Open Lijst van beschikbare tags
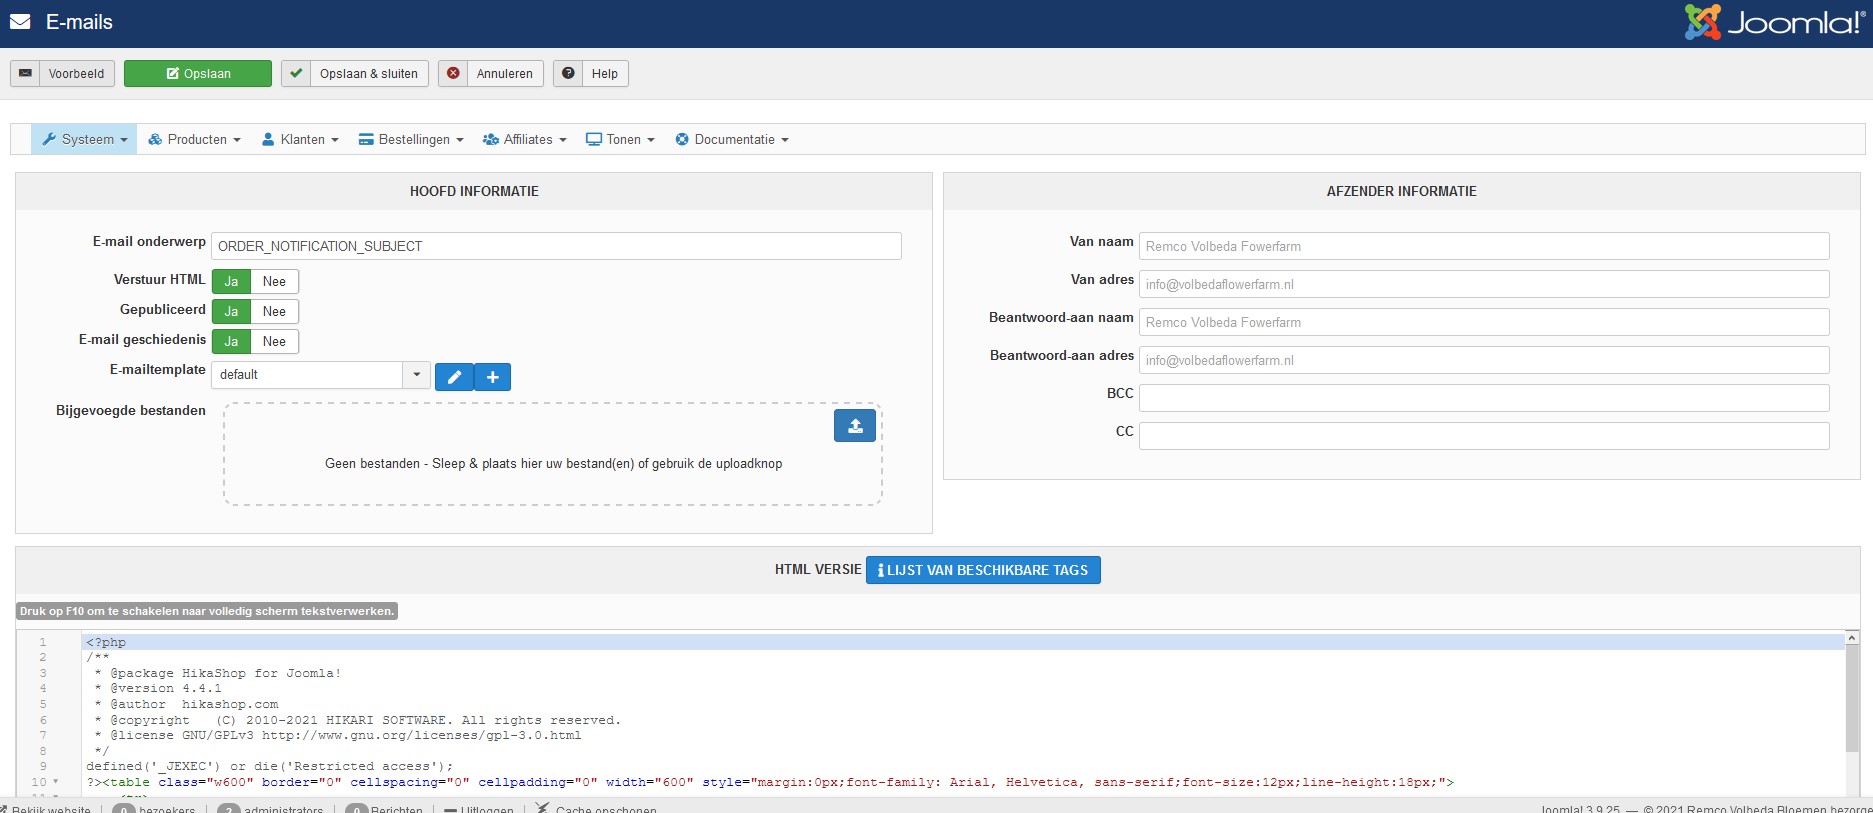The image size is (1873, 813). [x=983, y=570]
